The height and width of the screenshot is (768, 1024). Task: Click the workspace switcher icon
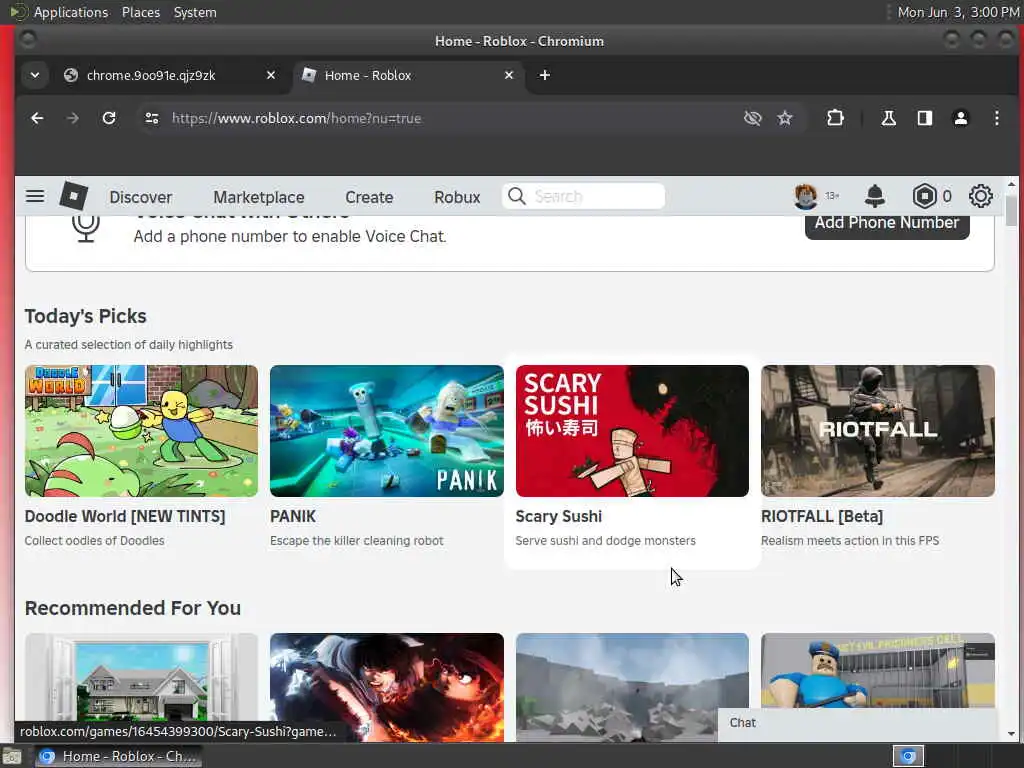(x=908, y=756)
